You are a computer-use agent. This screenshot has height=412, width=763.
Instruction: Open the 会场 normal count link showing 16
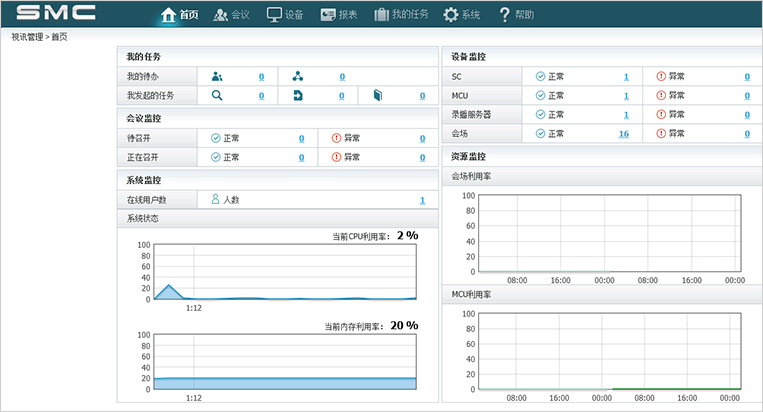pos(624,134)
